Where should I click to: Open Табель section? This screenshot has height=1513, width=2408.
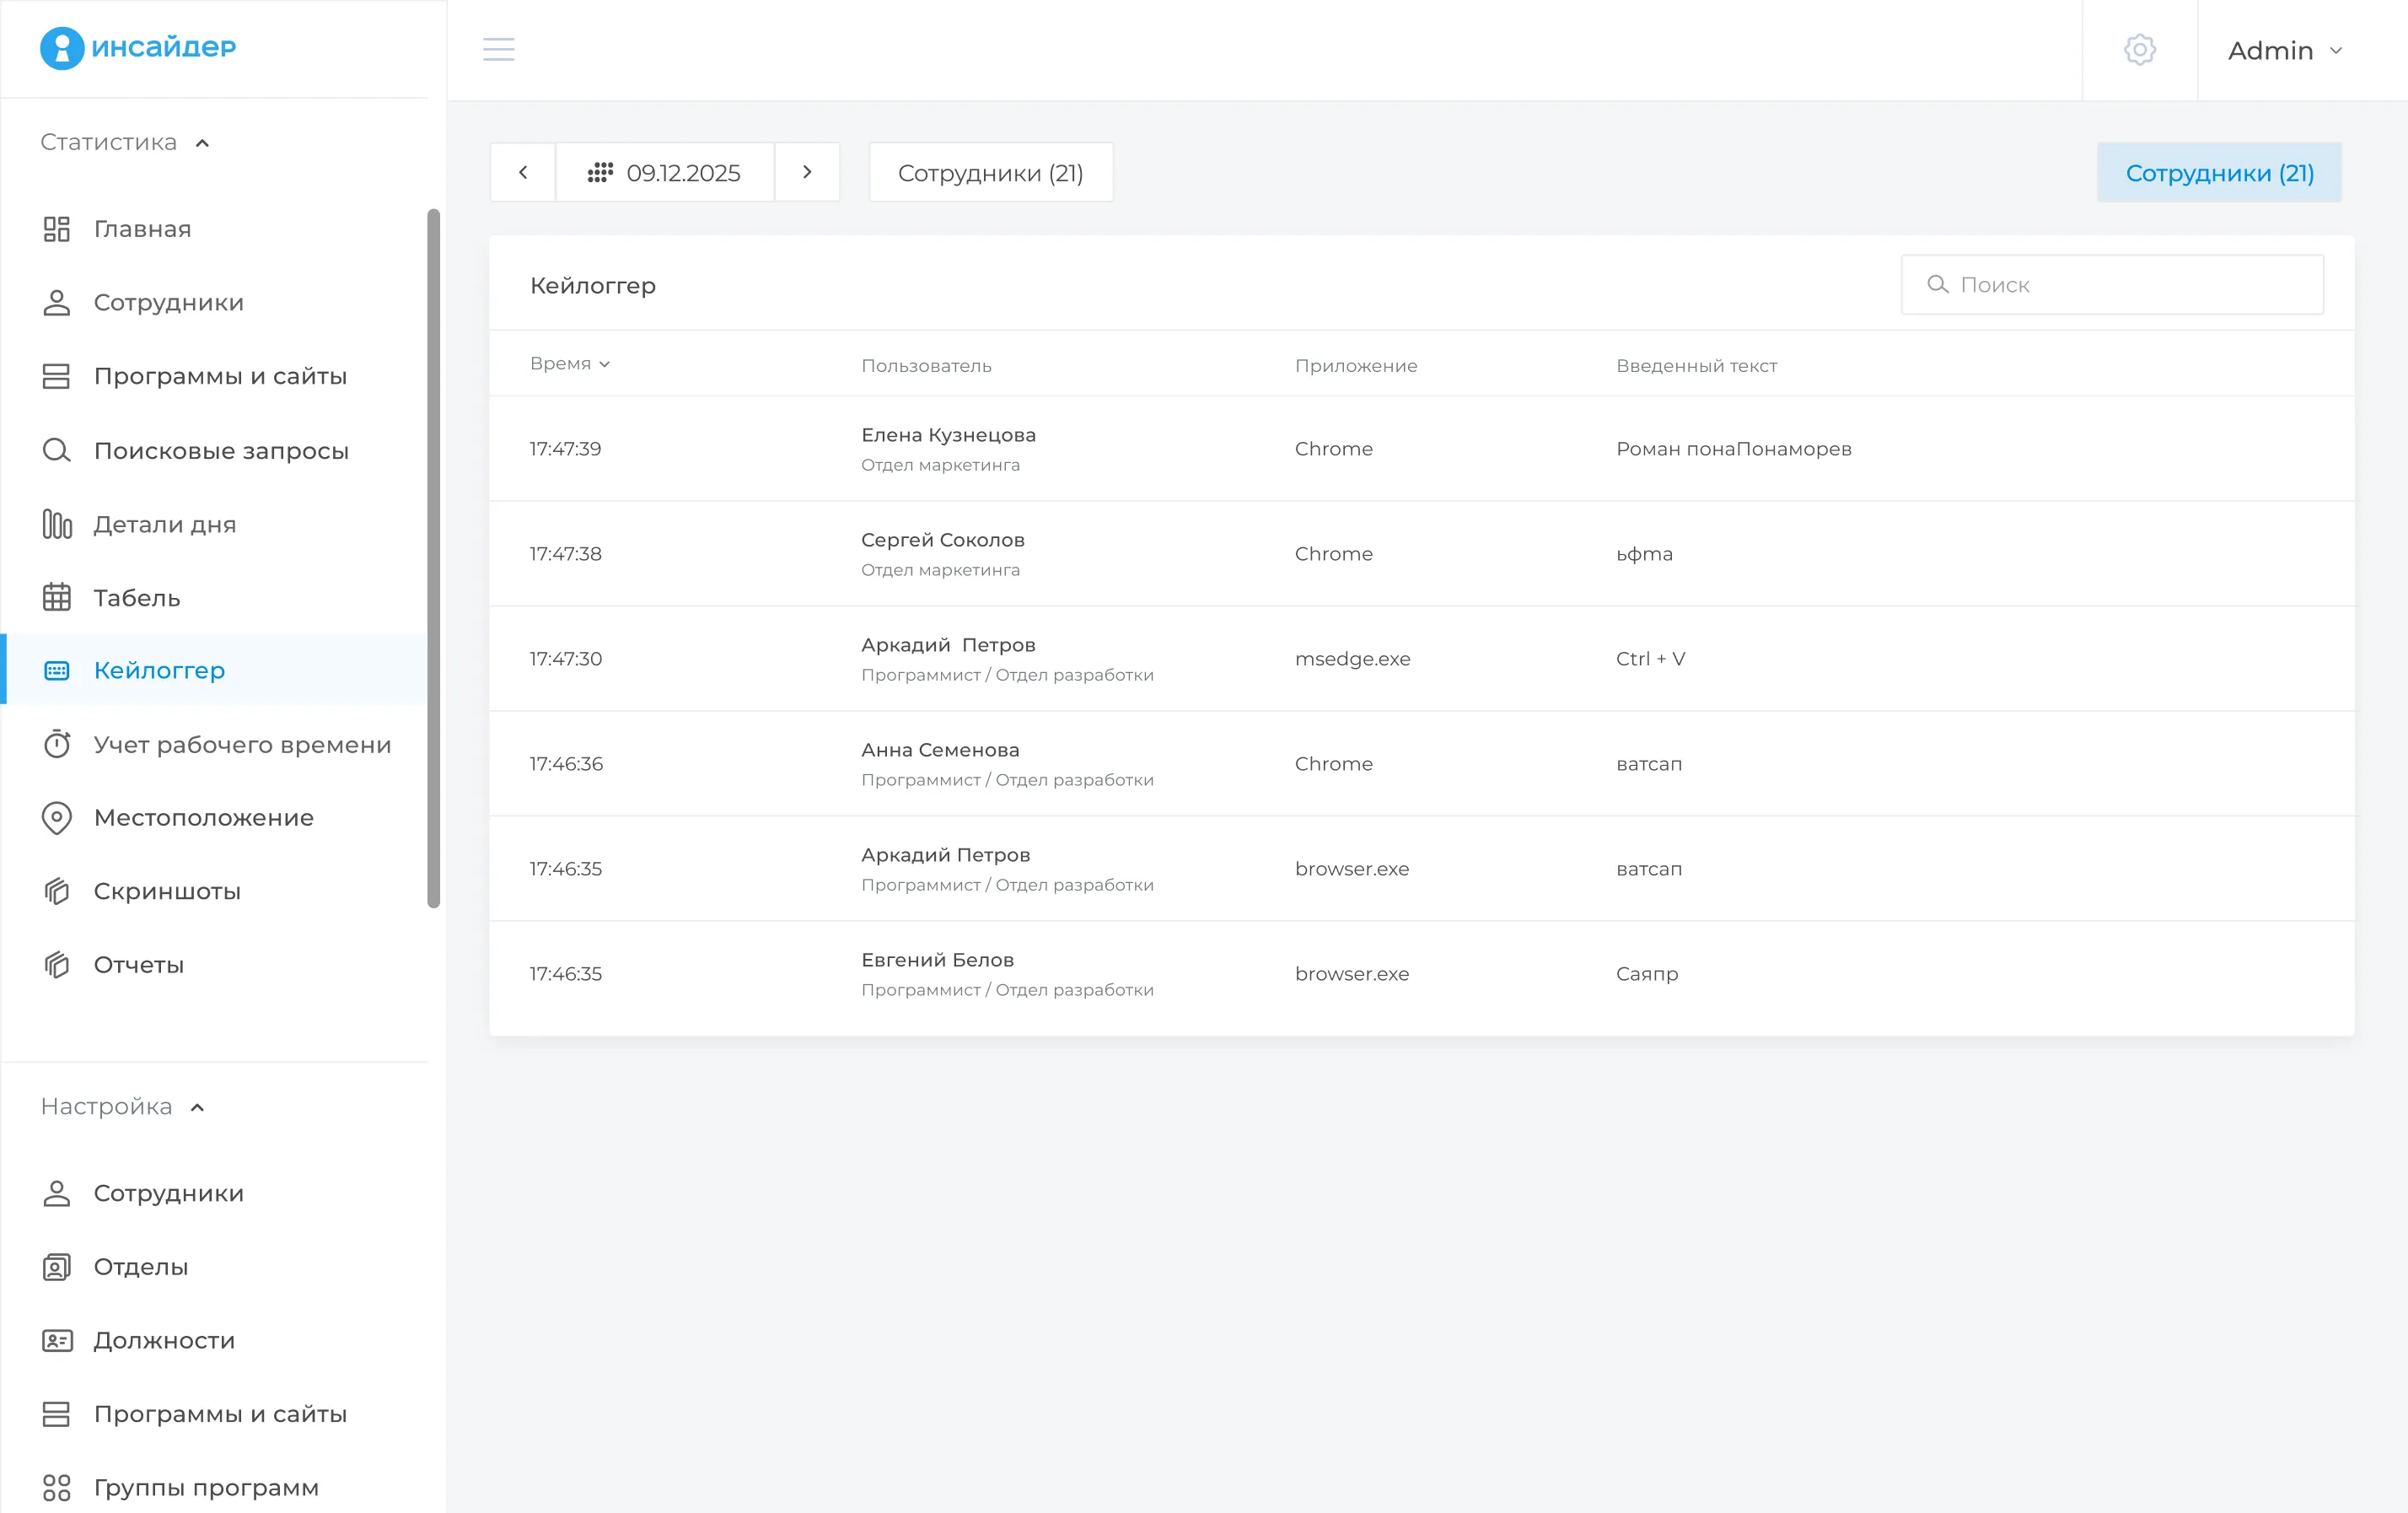coord(136,598)
